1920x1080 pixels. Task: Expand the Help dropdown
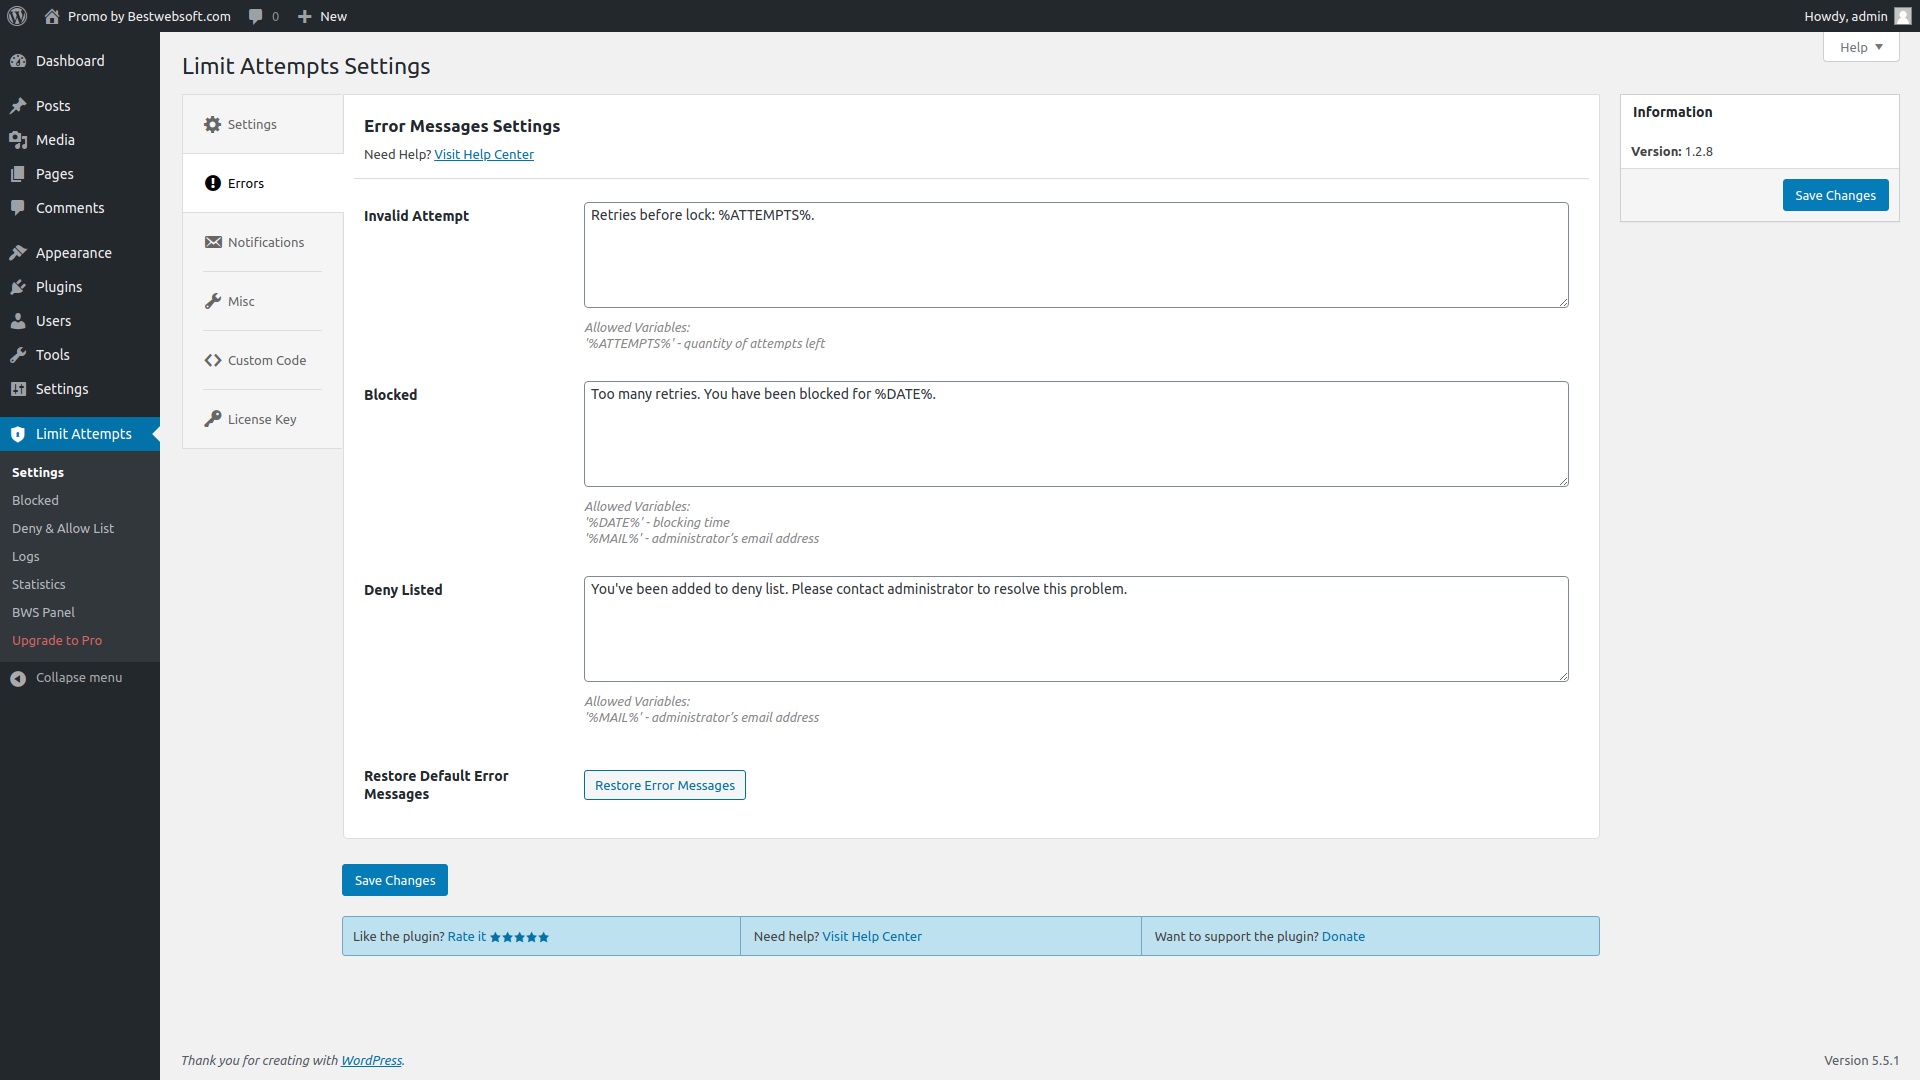1860,47
